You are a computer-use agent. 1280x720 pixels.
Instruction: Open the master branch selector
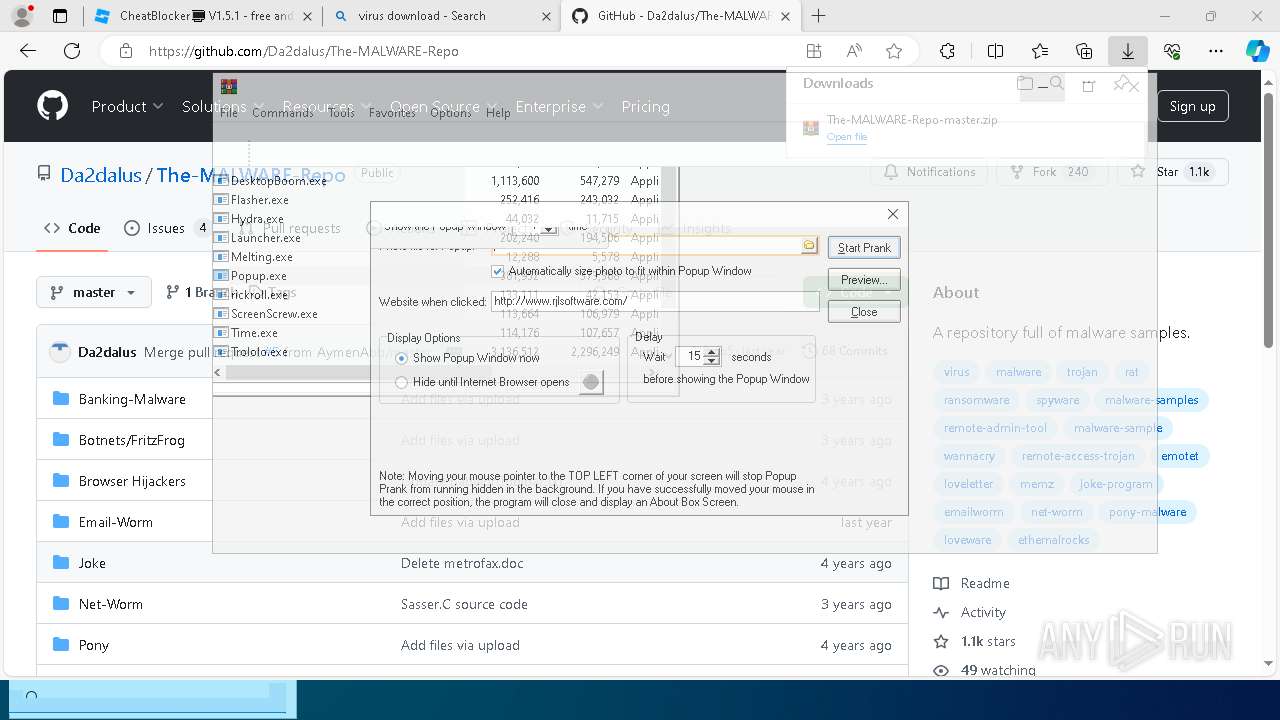click(x=94, y=292)
